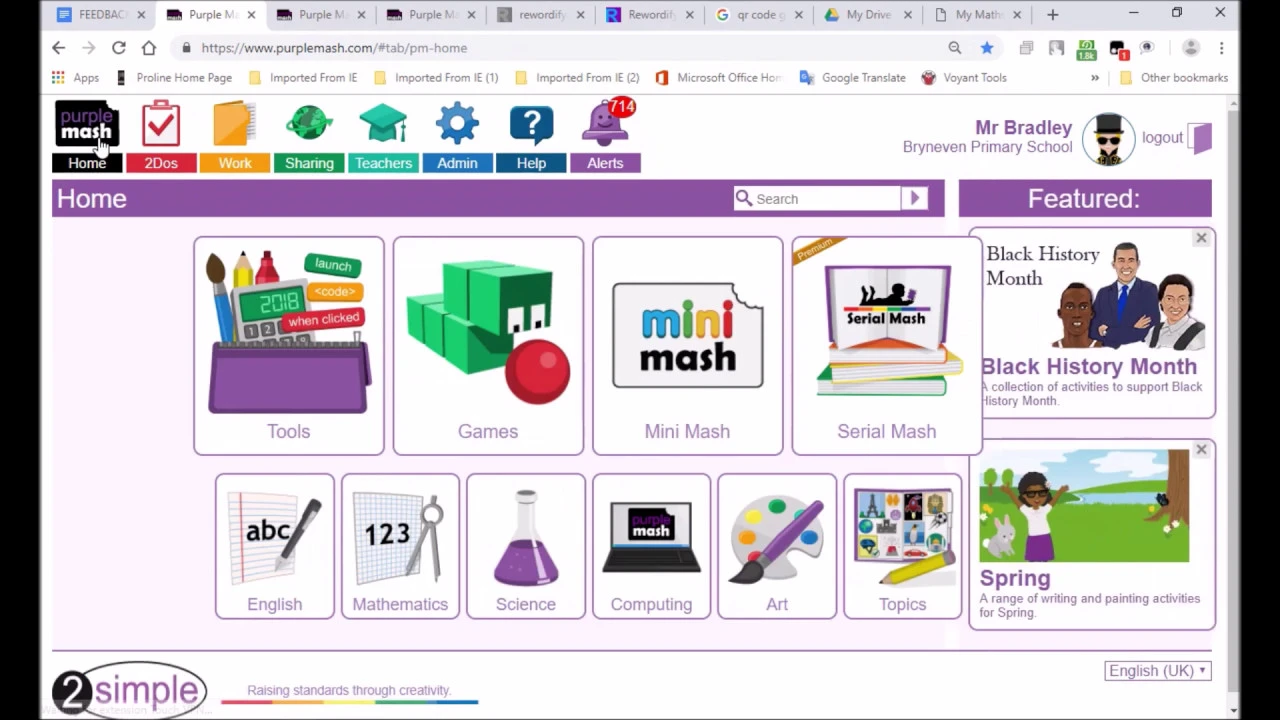1280x720 pixels.
Task: Switch to the My Maths tab
Action: pos(979,15)
